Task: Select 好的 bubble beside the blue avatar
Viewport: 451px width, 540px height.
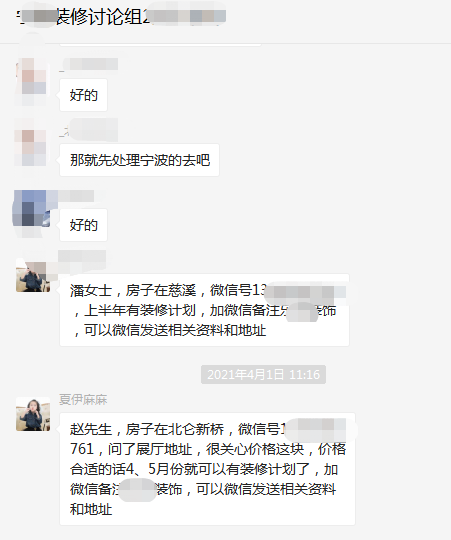Action: point(83,225)
